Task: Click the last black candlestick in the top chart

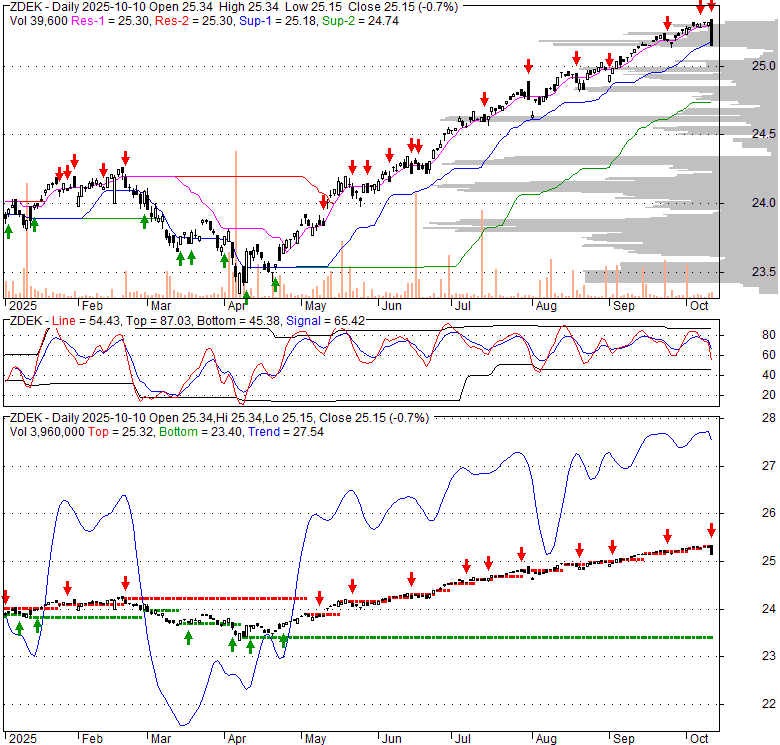Action: [x=711, y=34]
